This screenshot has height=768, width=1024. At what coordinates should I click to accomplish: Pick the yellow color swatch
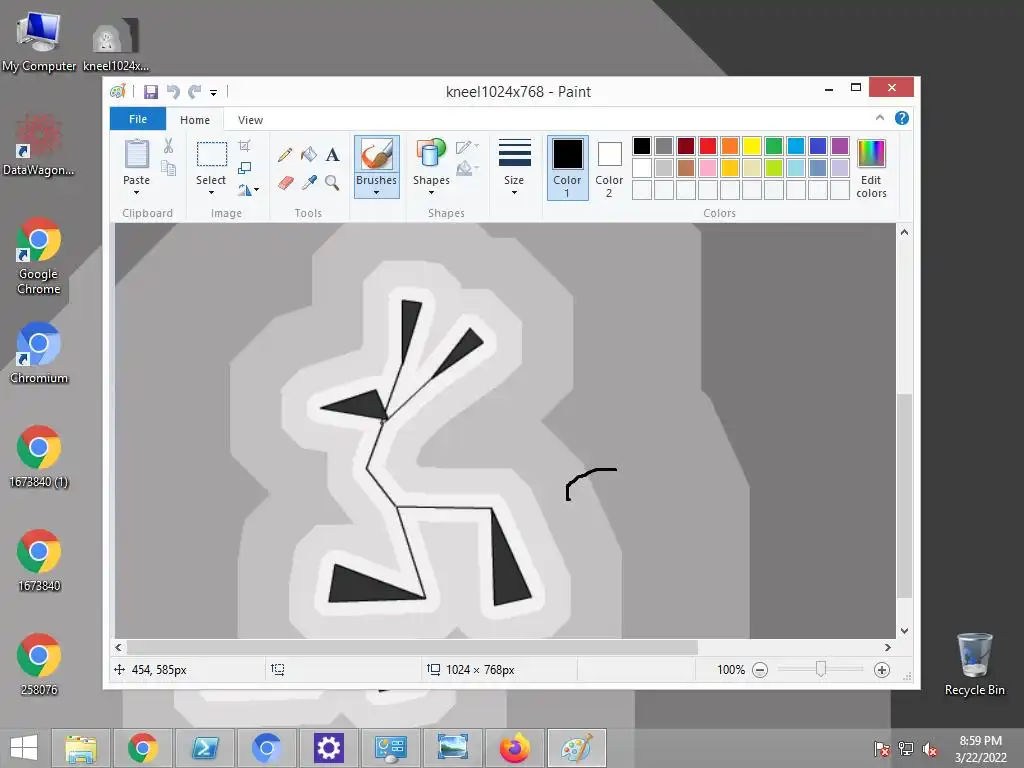pyautogui.click(x=752, y=146)
